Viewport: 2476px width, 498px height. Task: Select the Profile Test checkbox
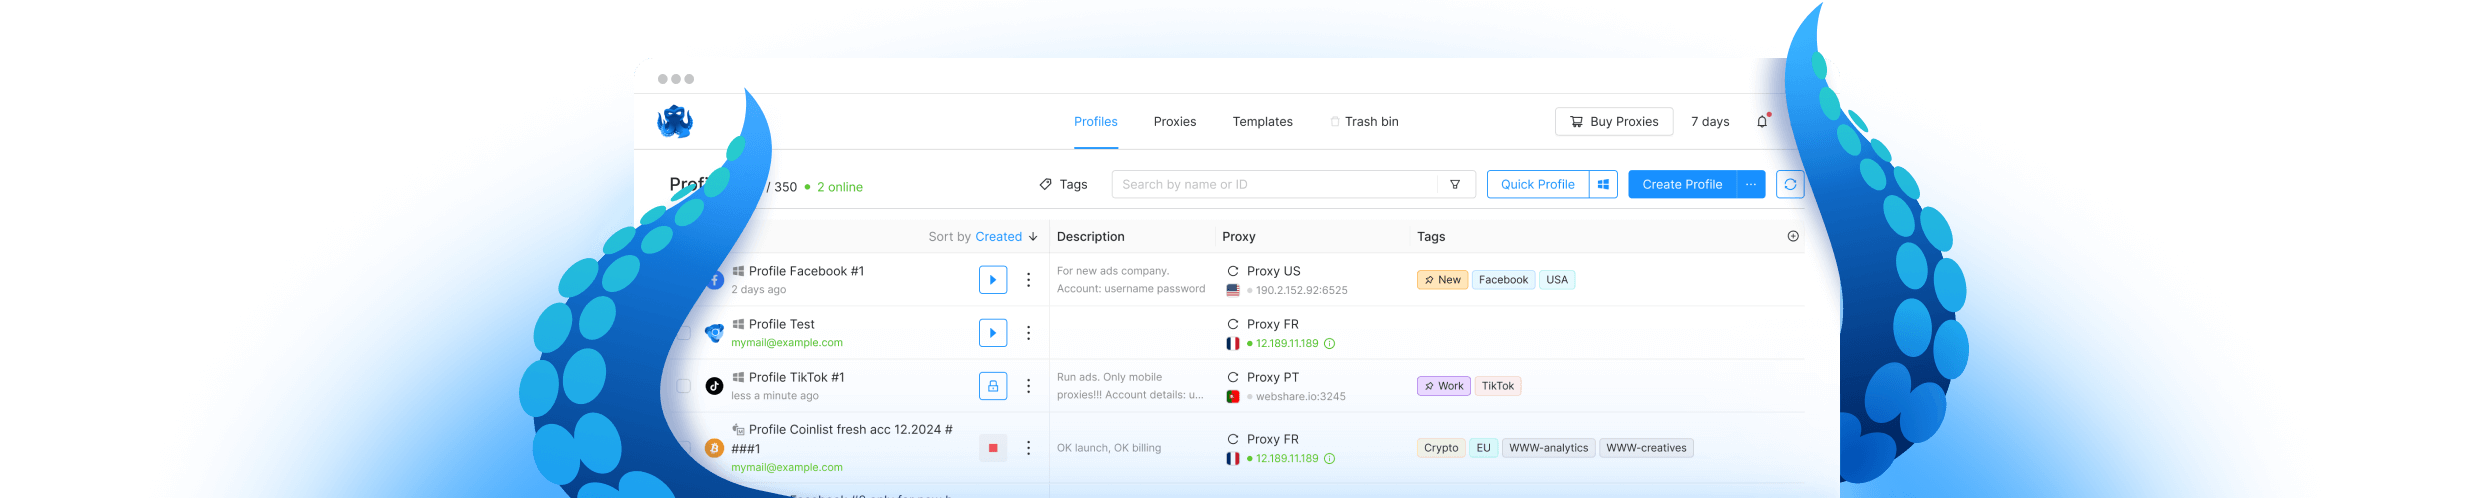684,333
